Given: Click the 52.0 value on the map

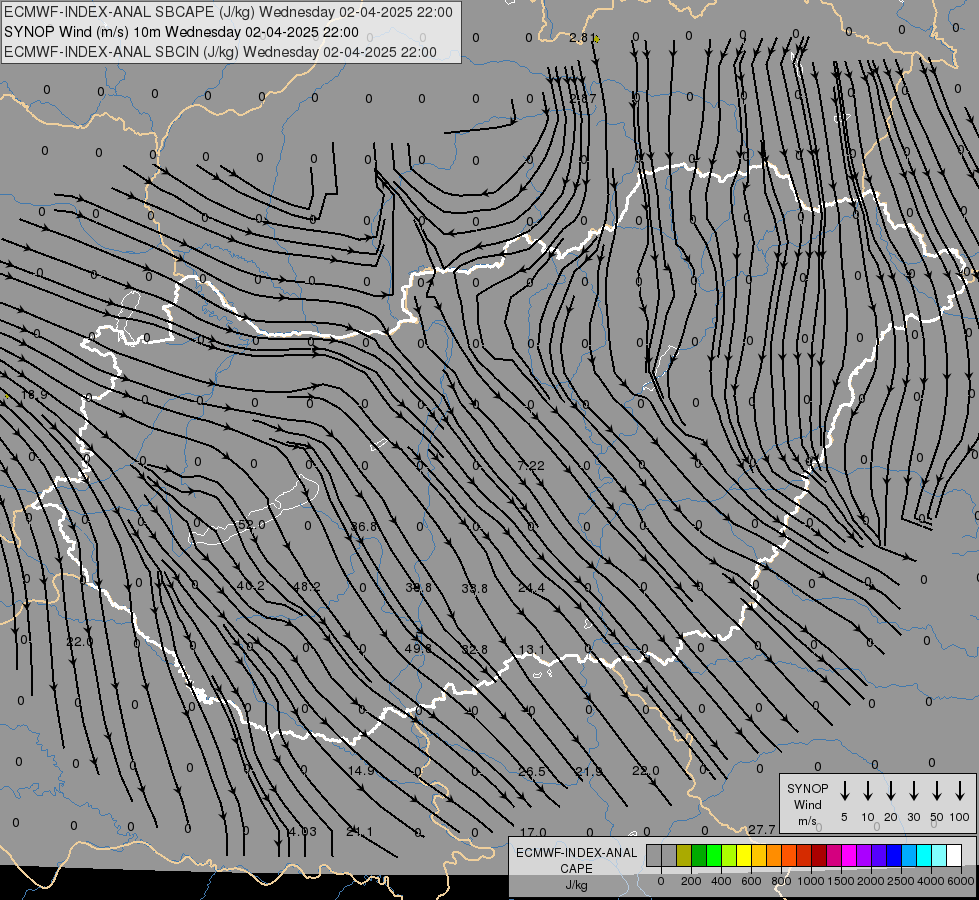Looking at the screenshot, I should pos(252,525).
